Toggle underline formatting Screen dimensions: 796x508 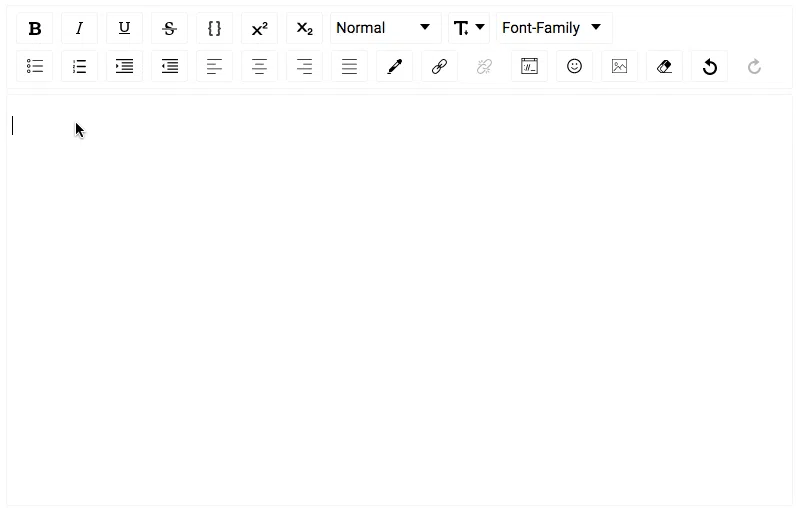(124, 28)
